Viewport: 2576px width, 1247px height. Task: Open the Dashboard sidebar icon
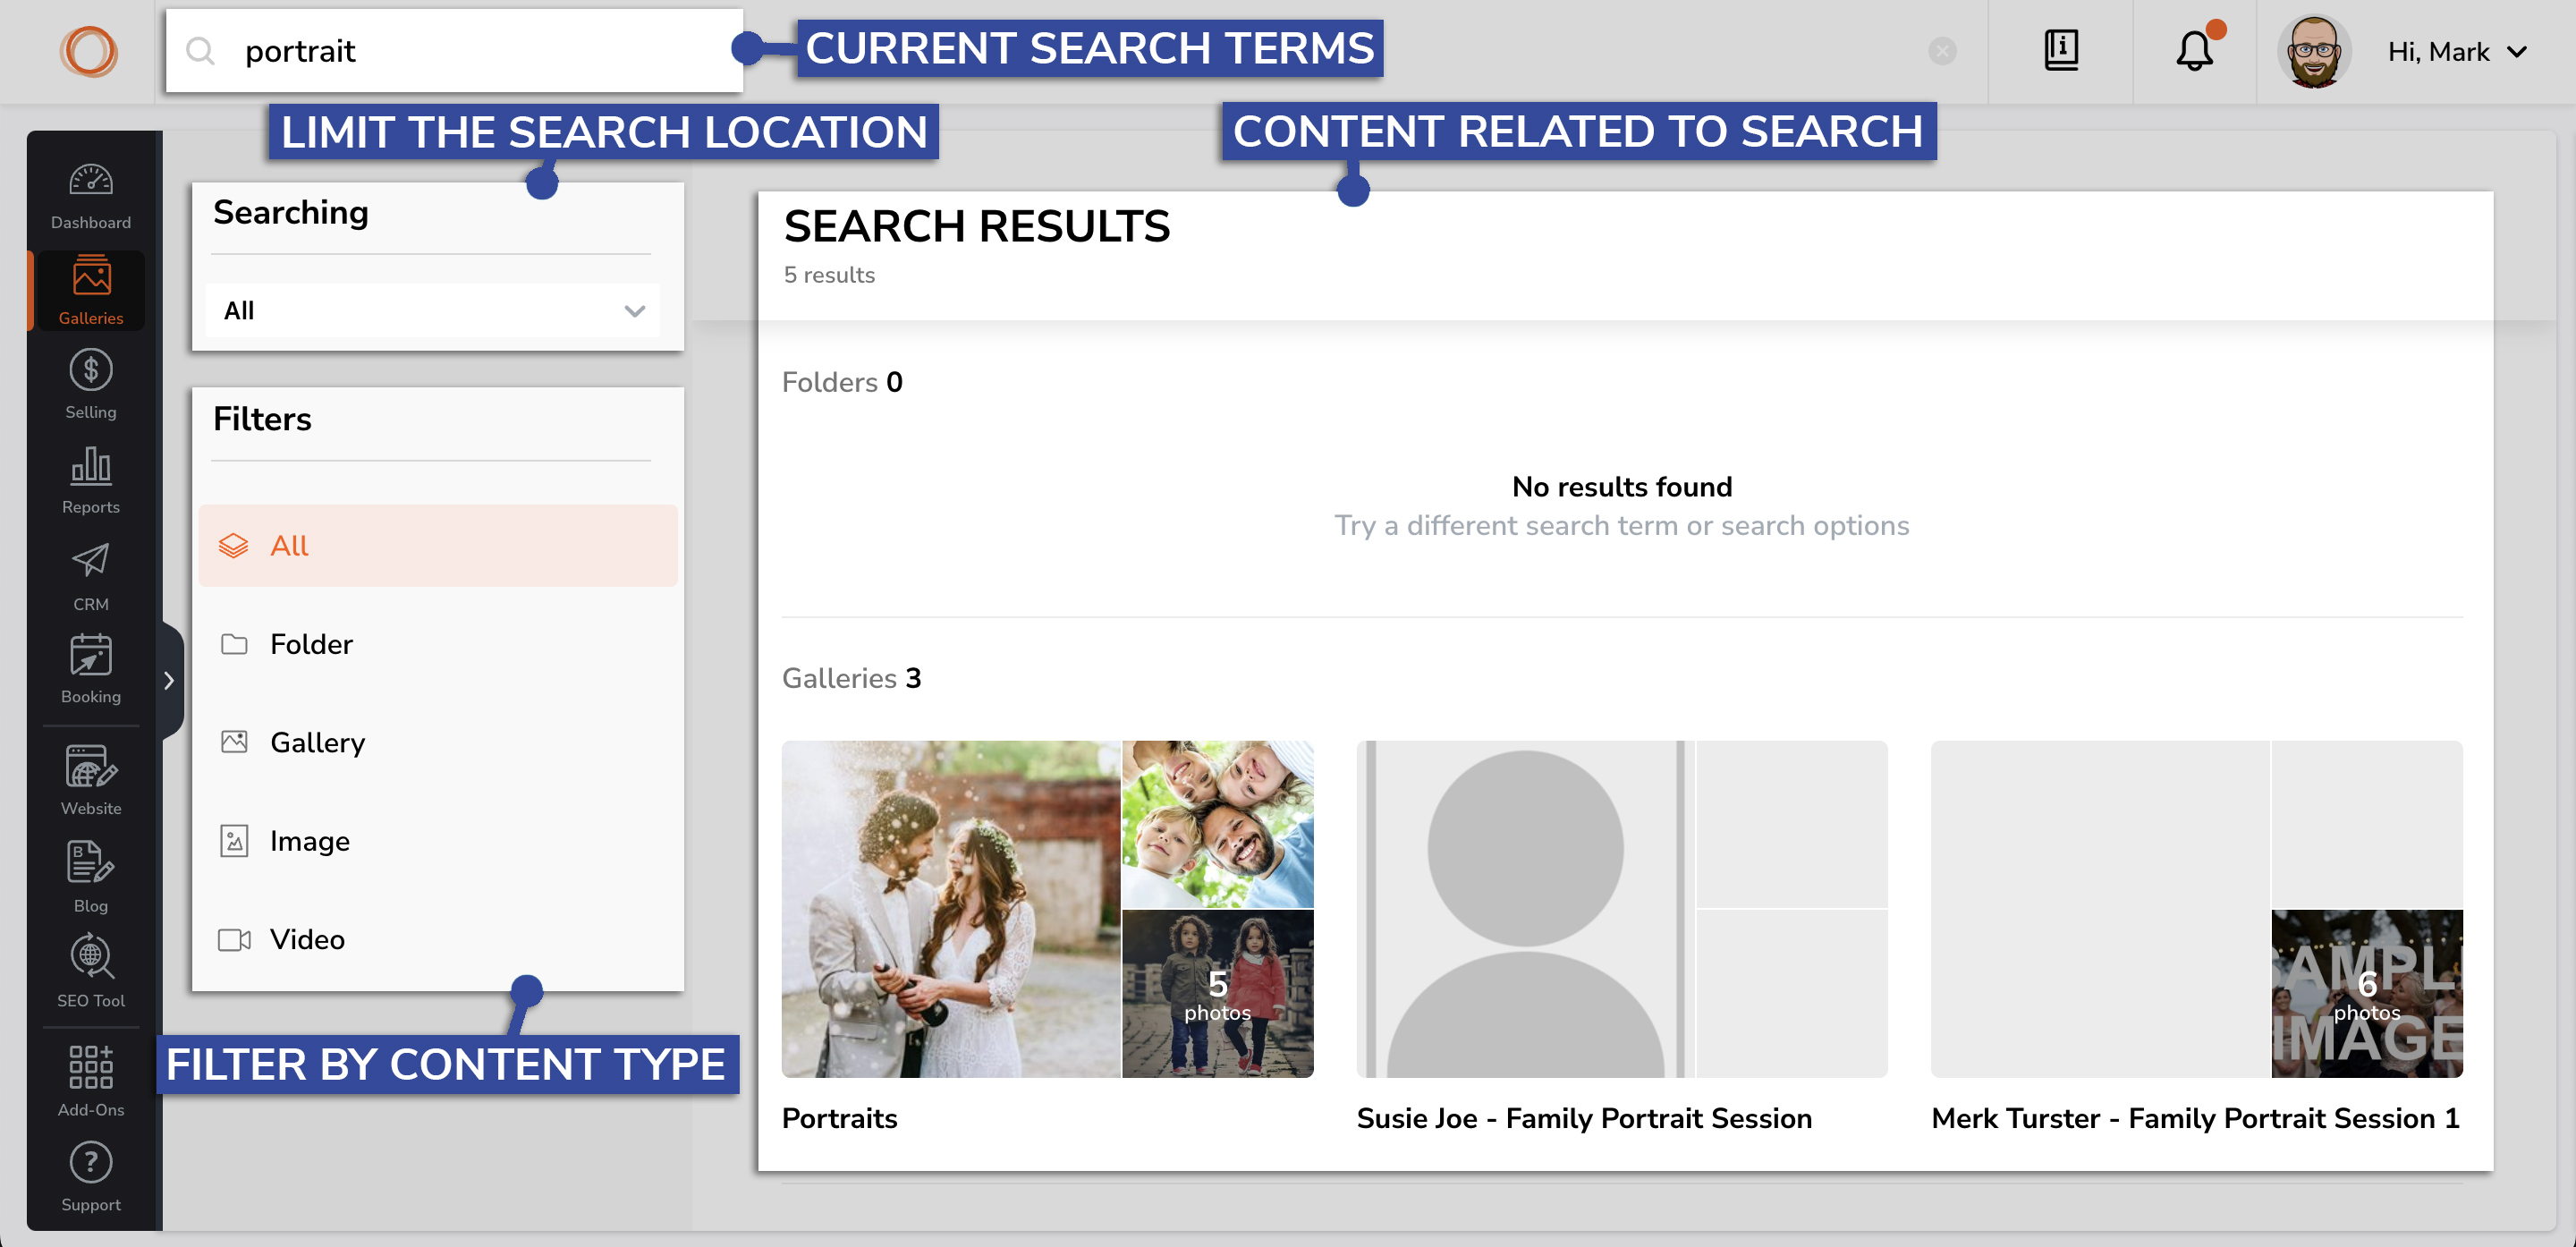[91, 195]
